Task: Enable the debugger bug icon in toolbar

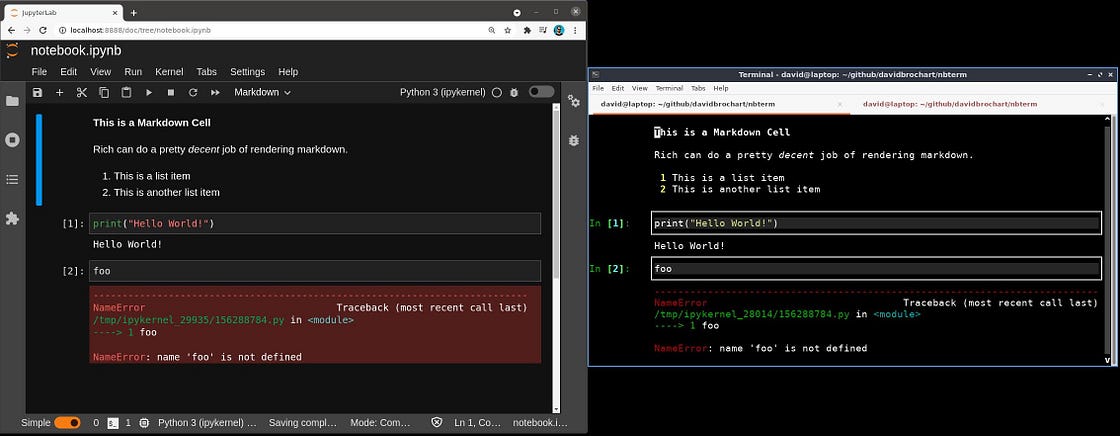Action: (x=514, y=92)
